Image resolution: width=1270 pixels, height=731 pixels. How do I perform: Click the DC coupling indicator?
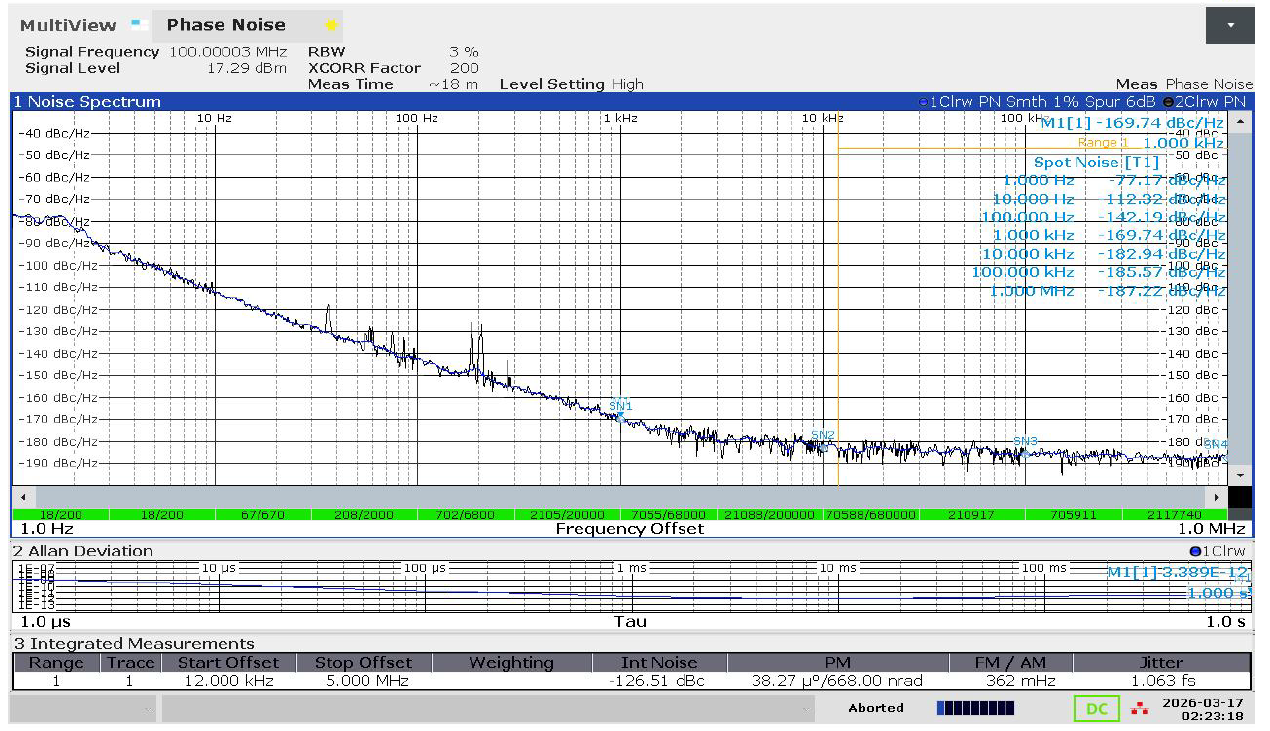[1096, 709]
